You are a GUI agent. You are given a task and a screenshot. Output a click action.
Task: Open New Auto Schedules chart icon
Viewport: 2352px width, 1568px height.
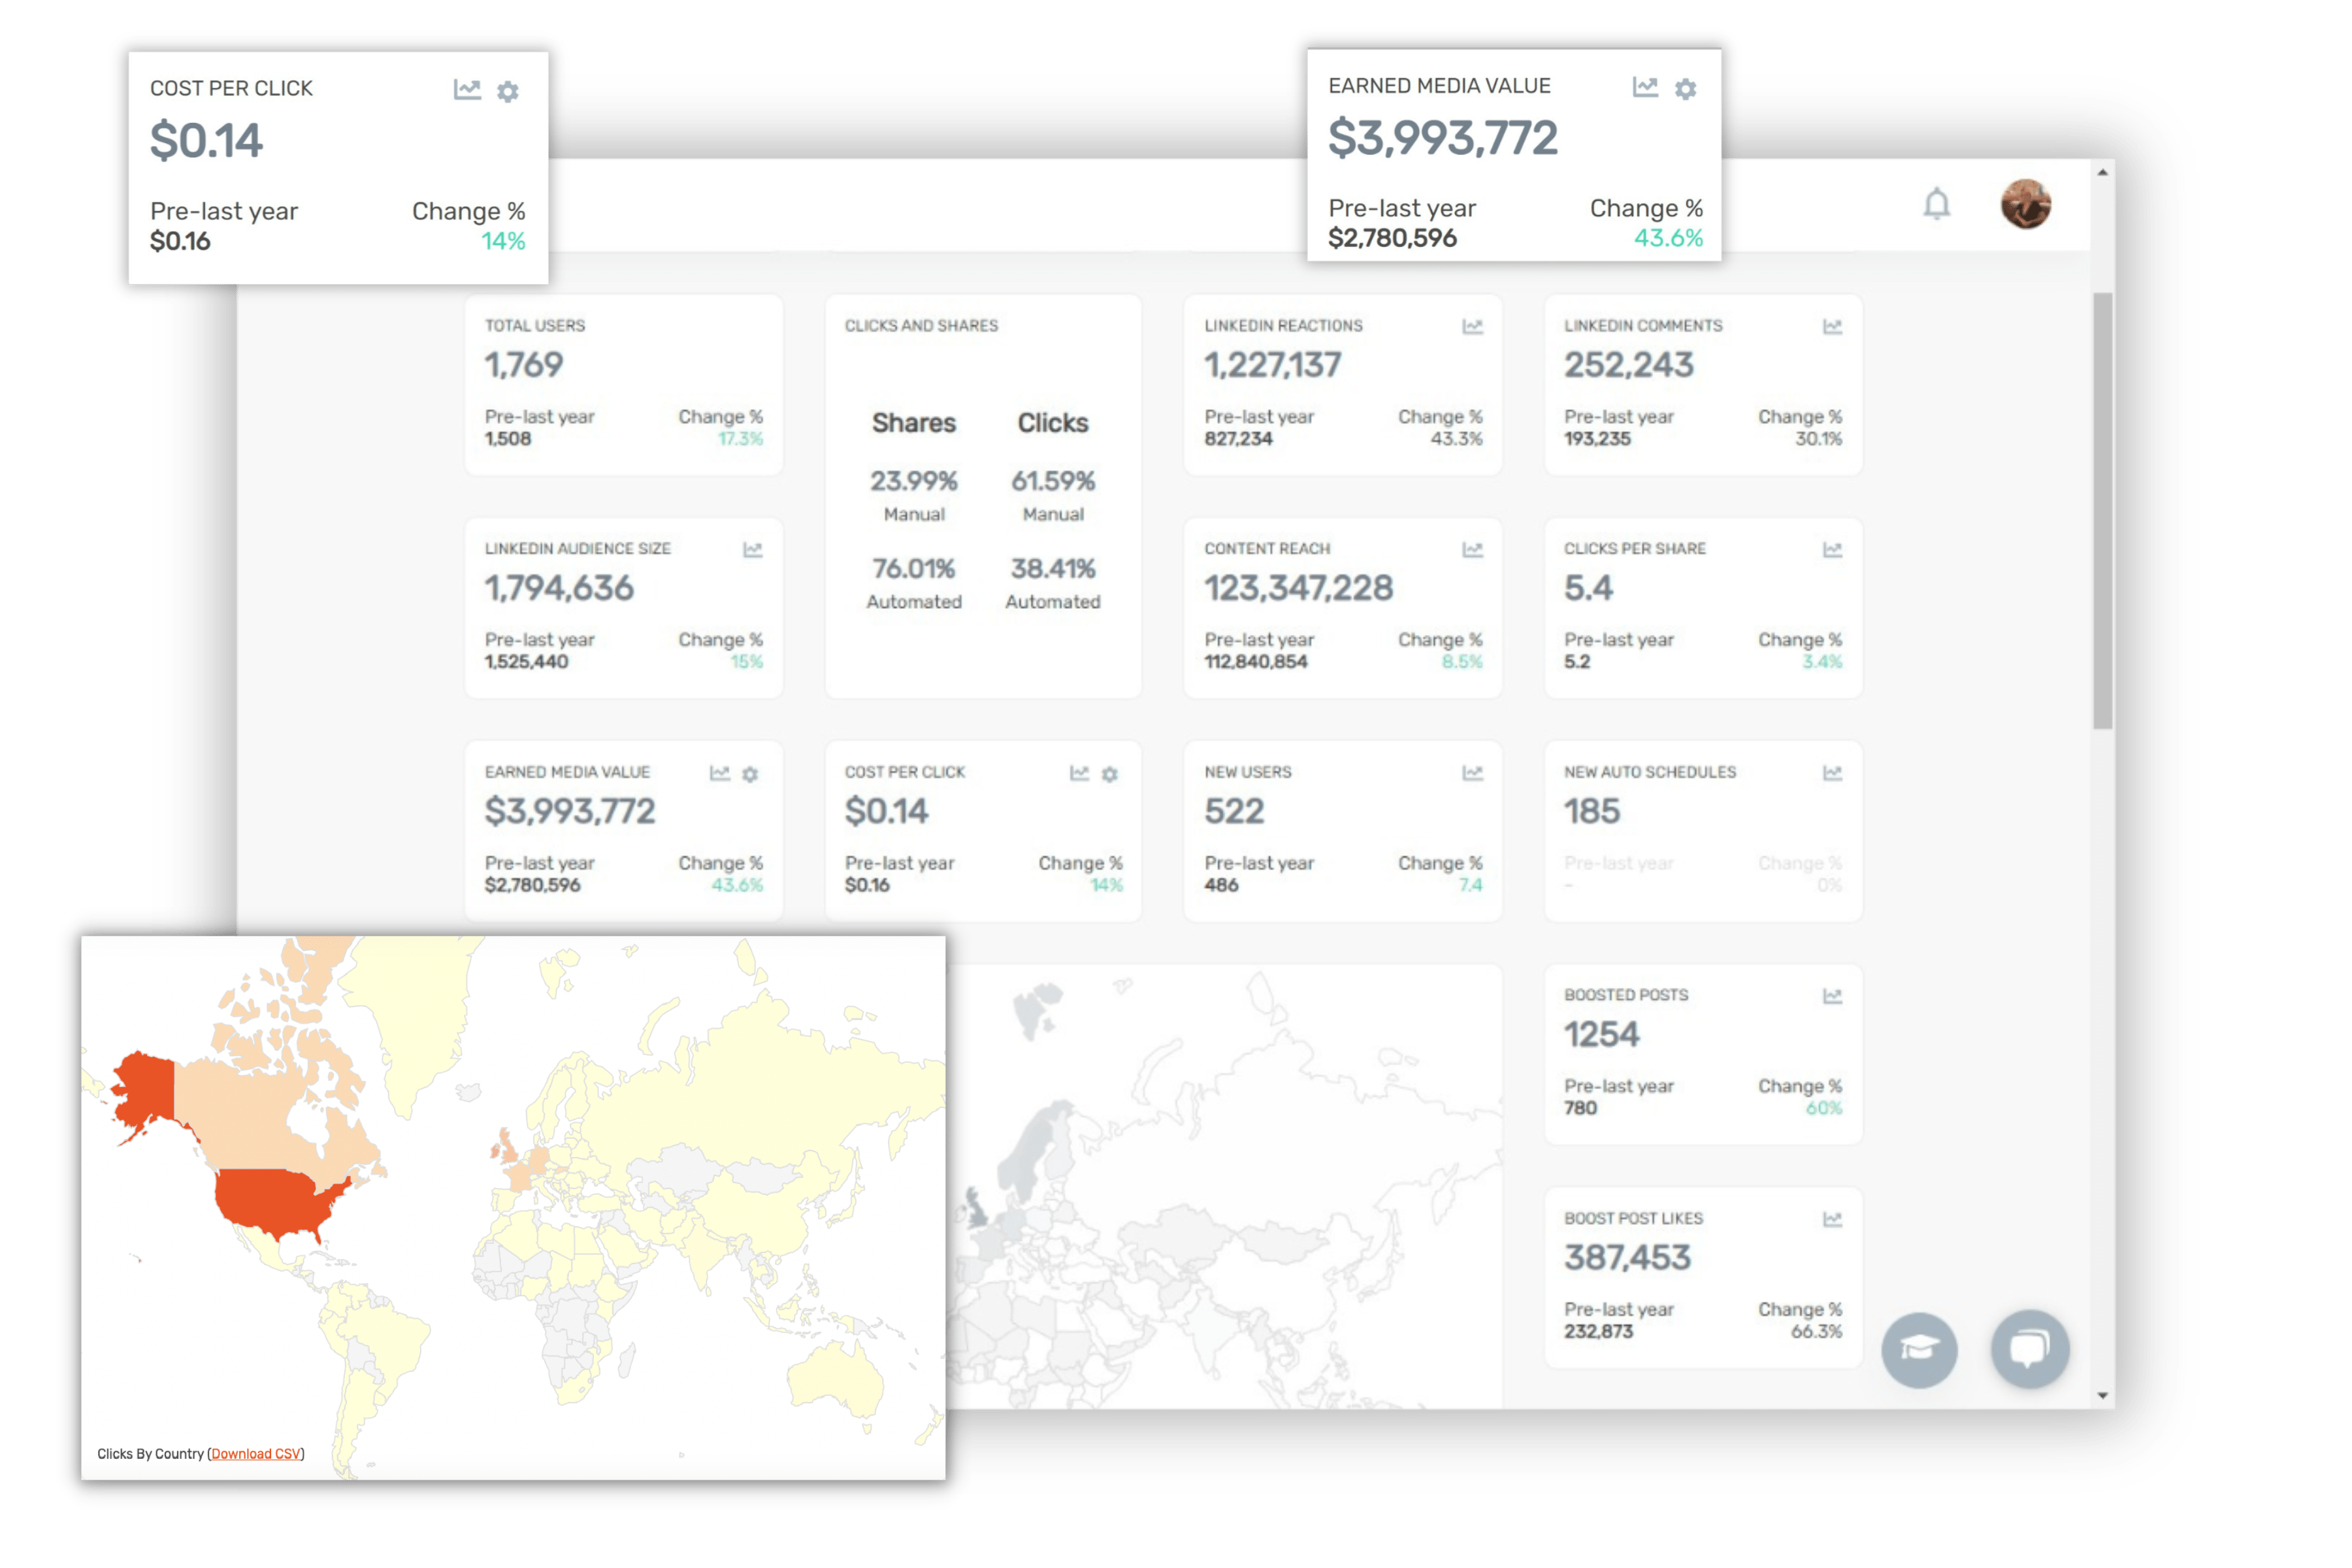[1832, 773]
